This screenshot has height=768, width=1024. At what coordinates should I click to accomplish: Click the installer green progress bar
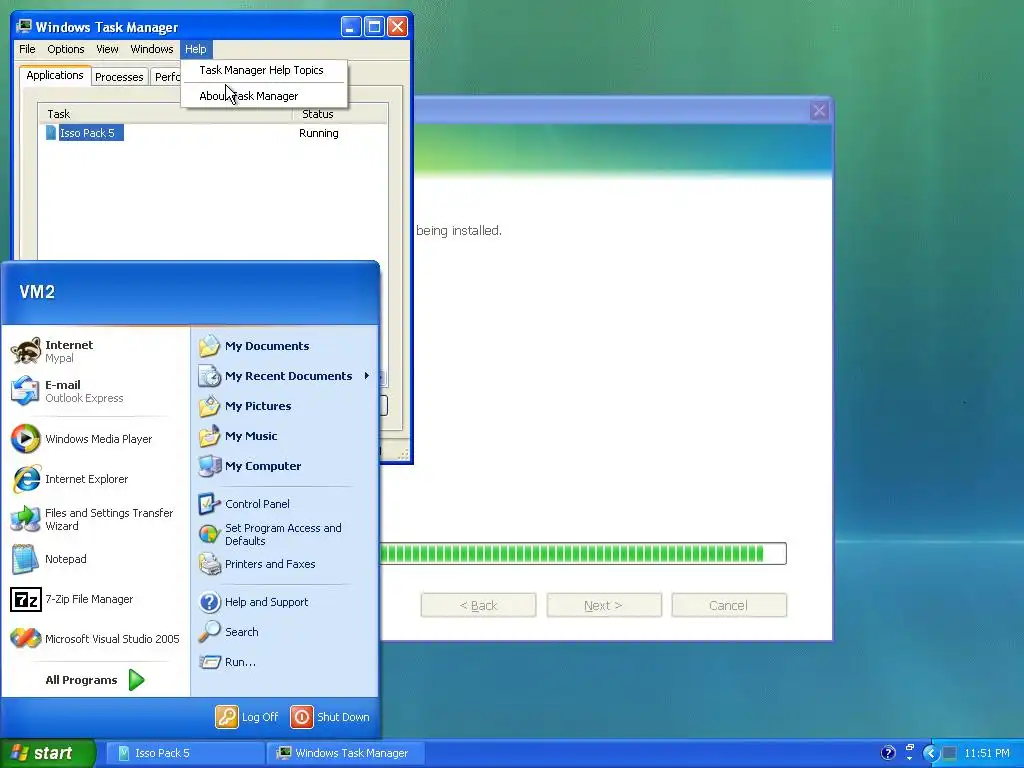(x=583, y=554)
